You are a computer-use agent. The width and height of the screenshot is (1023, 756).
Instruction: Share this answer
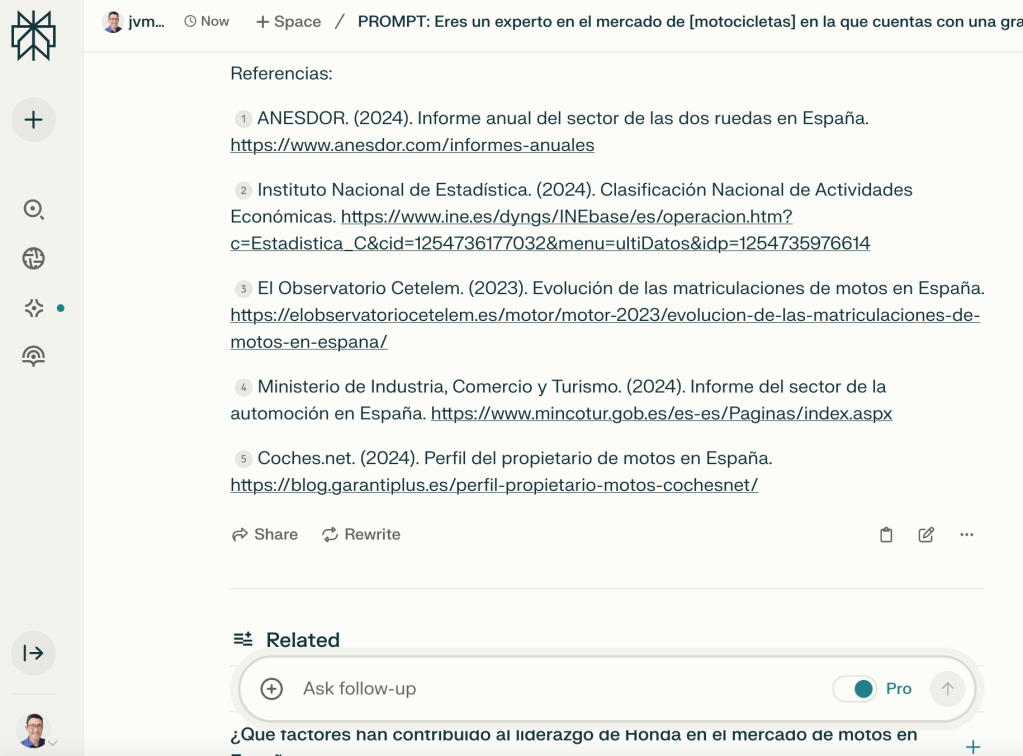pyautogui.click(x=265, y=535)
